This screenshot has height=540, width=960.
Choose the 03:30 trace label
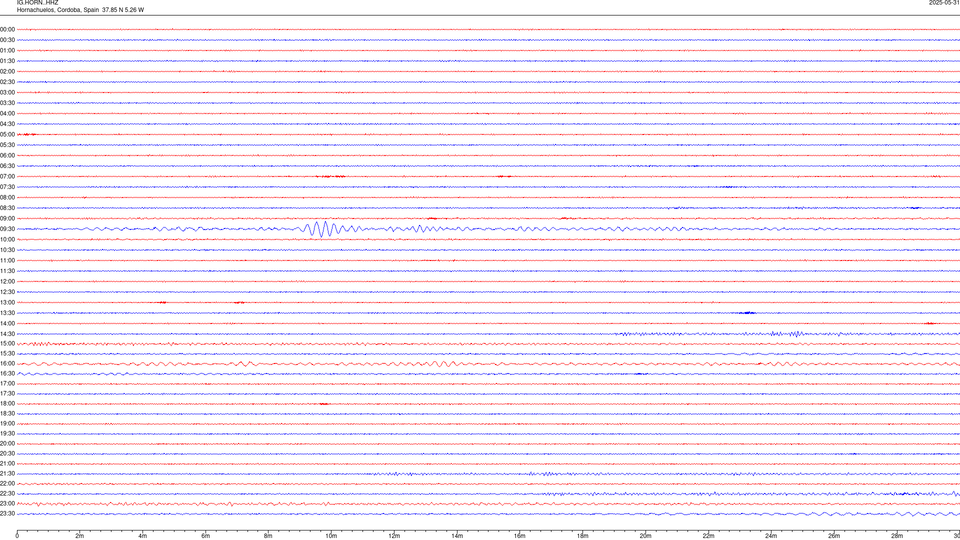point(7,103)
